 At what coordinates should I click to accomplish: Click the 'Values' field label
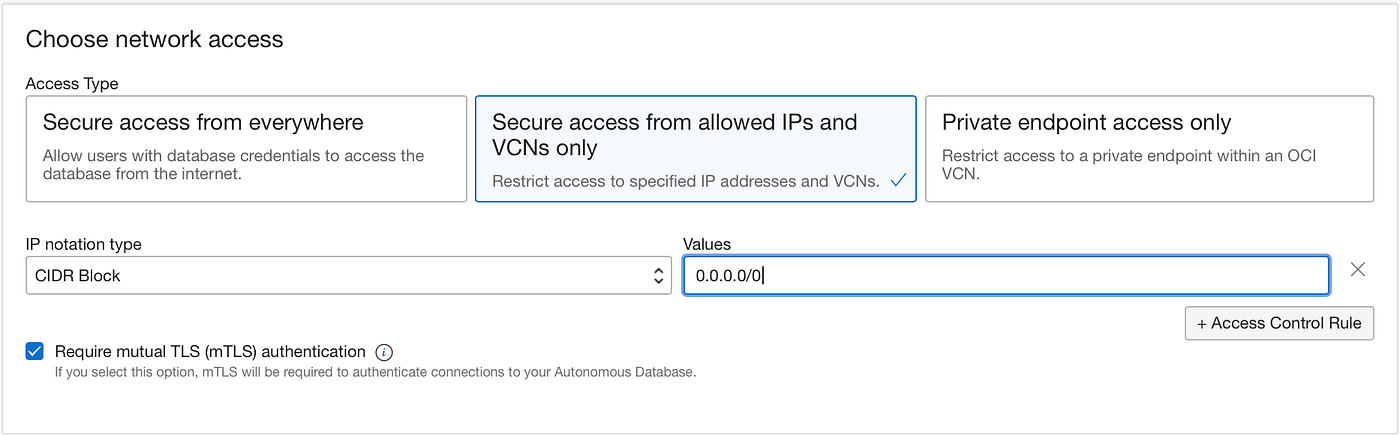point(707,244)
